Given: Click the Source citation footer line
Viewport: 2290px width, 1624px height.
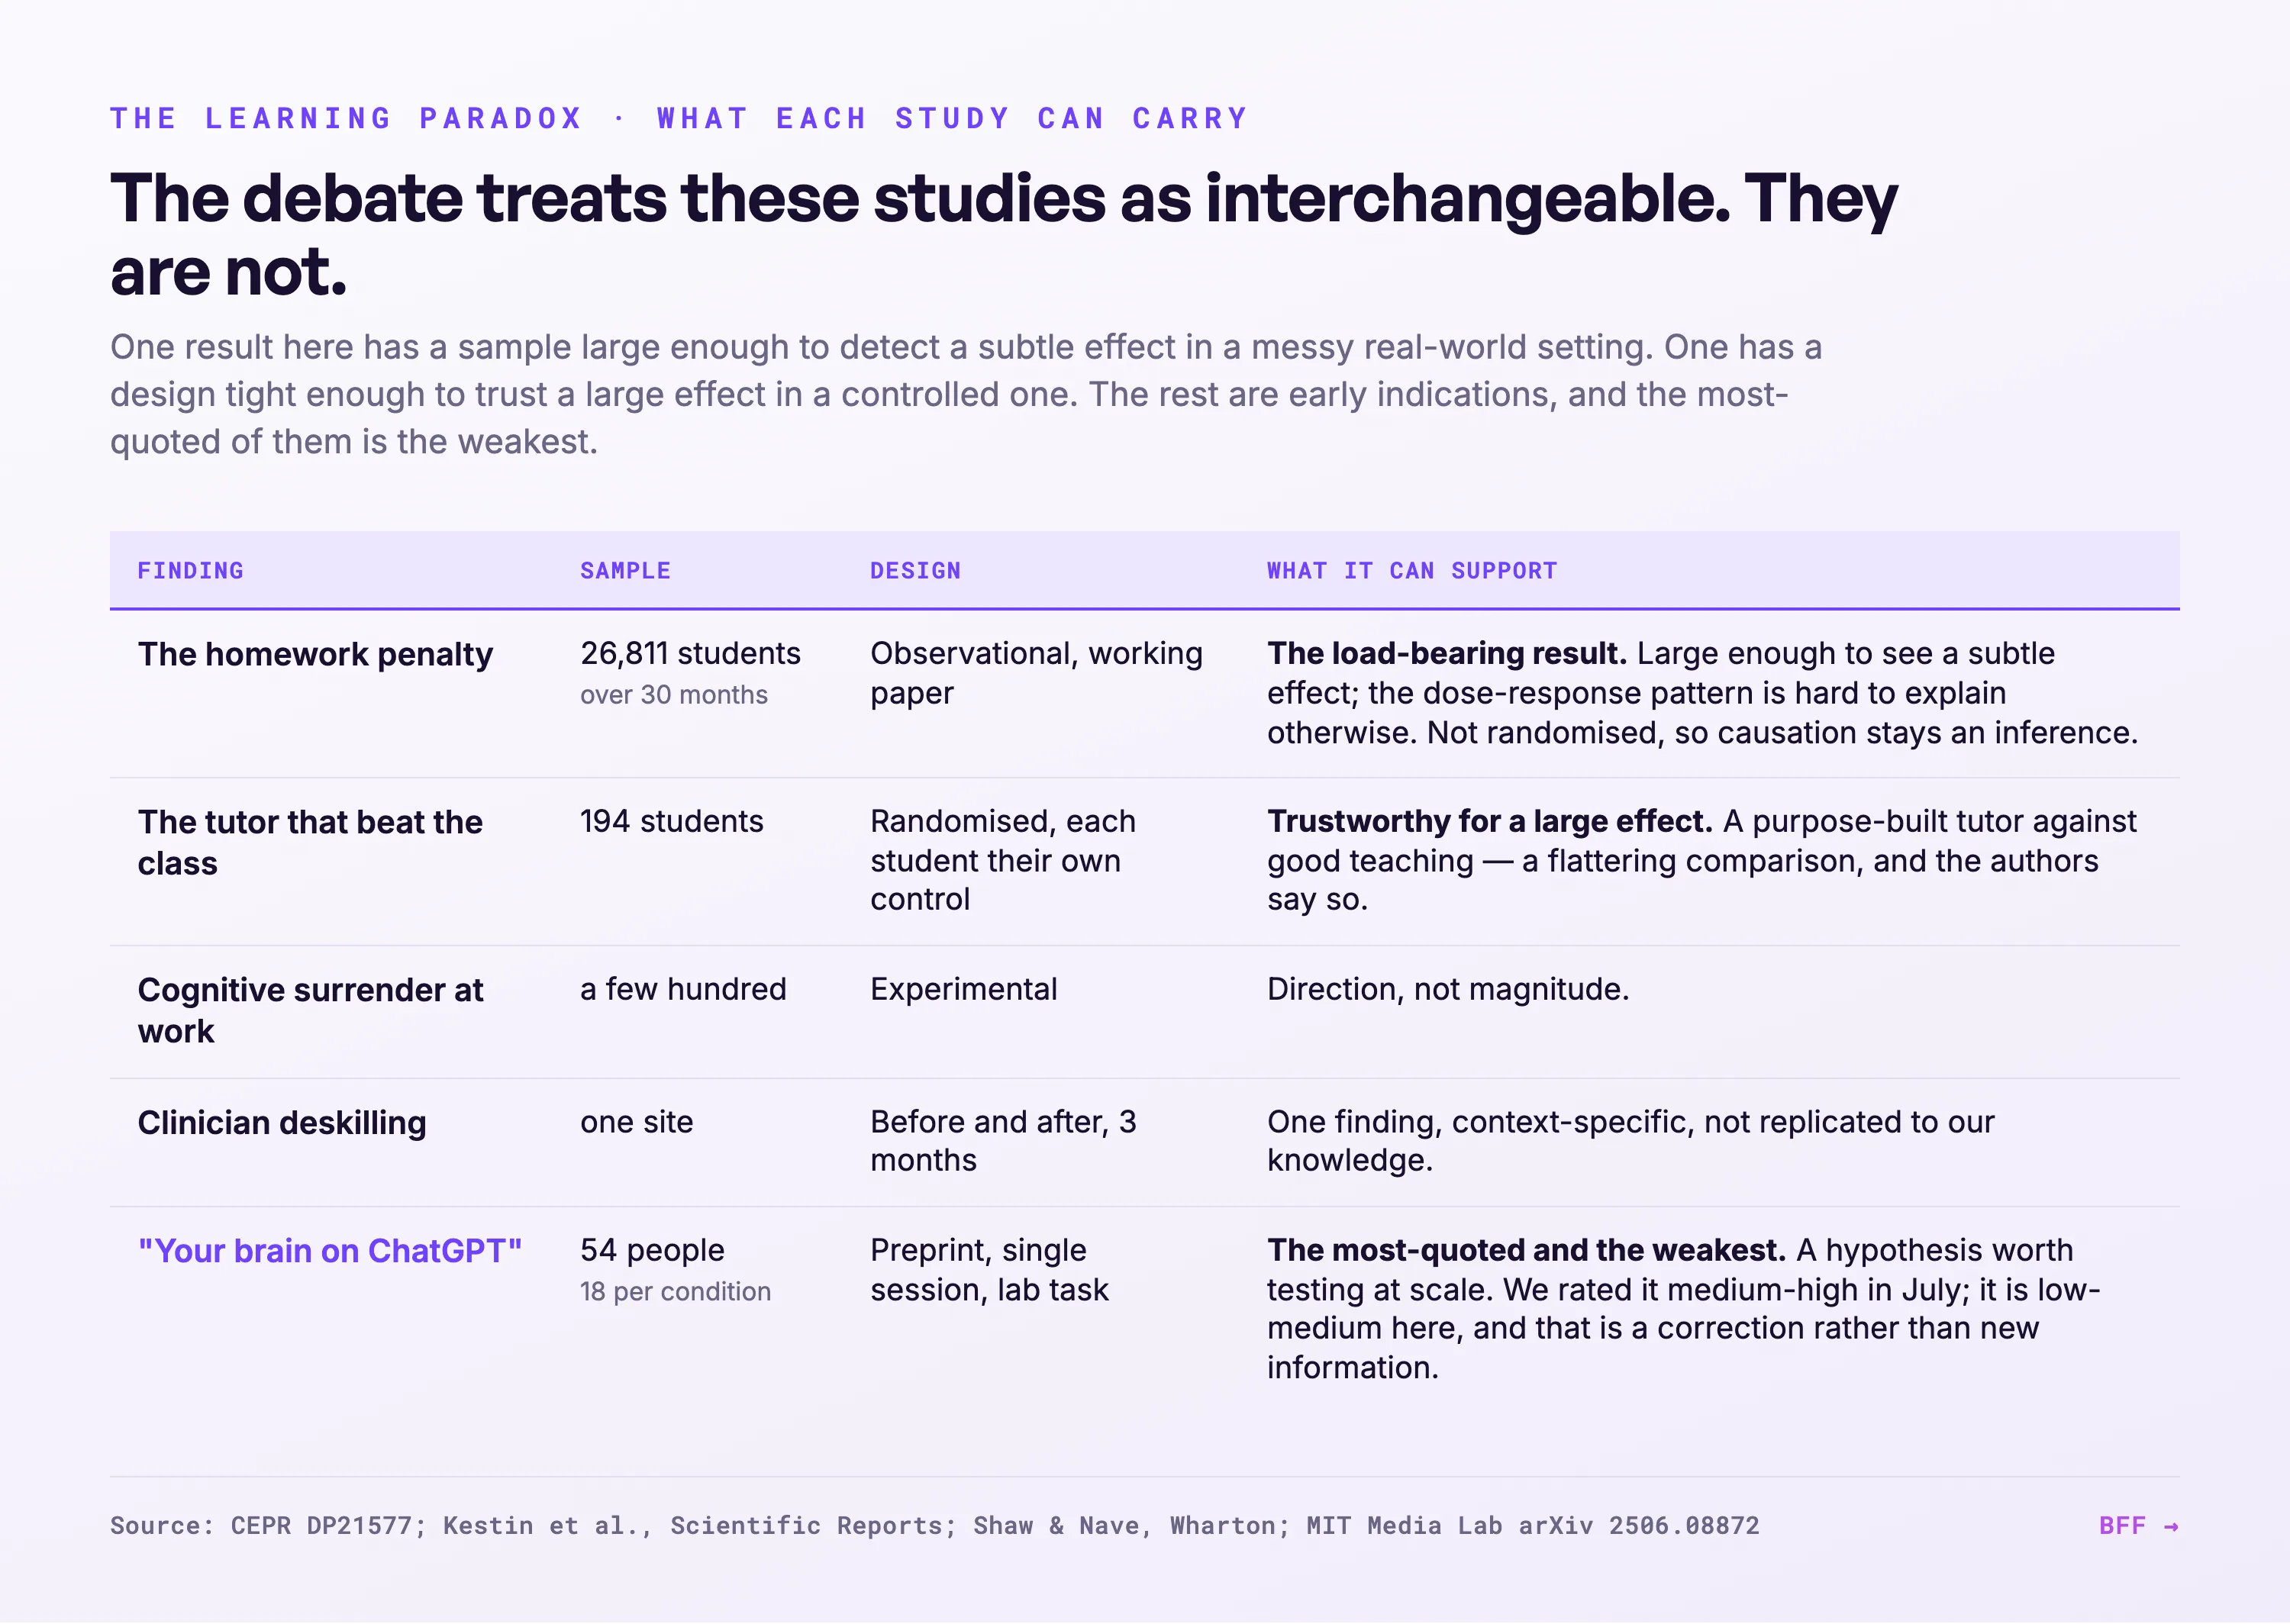Looking at the screenshot, I should point(934,1525).
